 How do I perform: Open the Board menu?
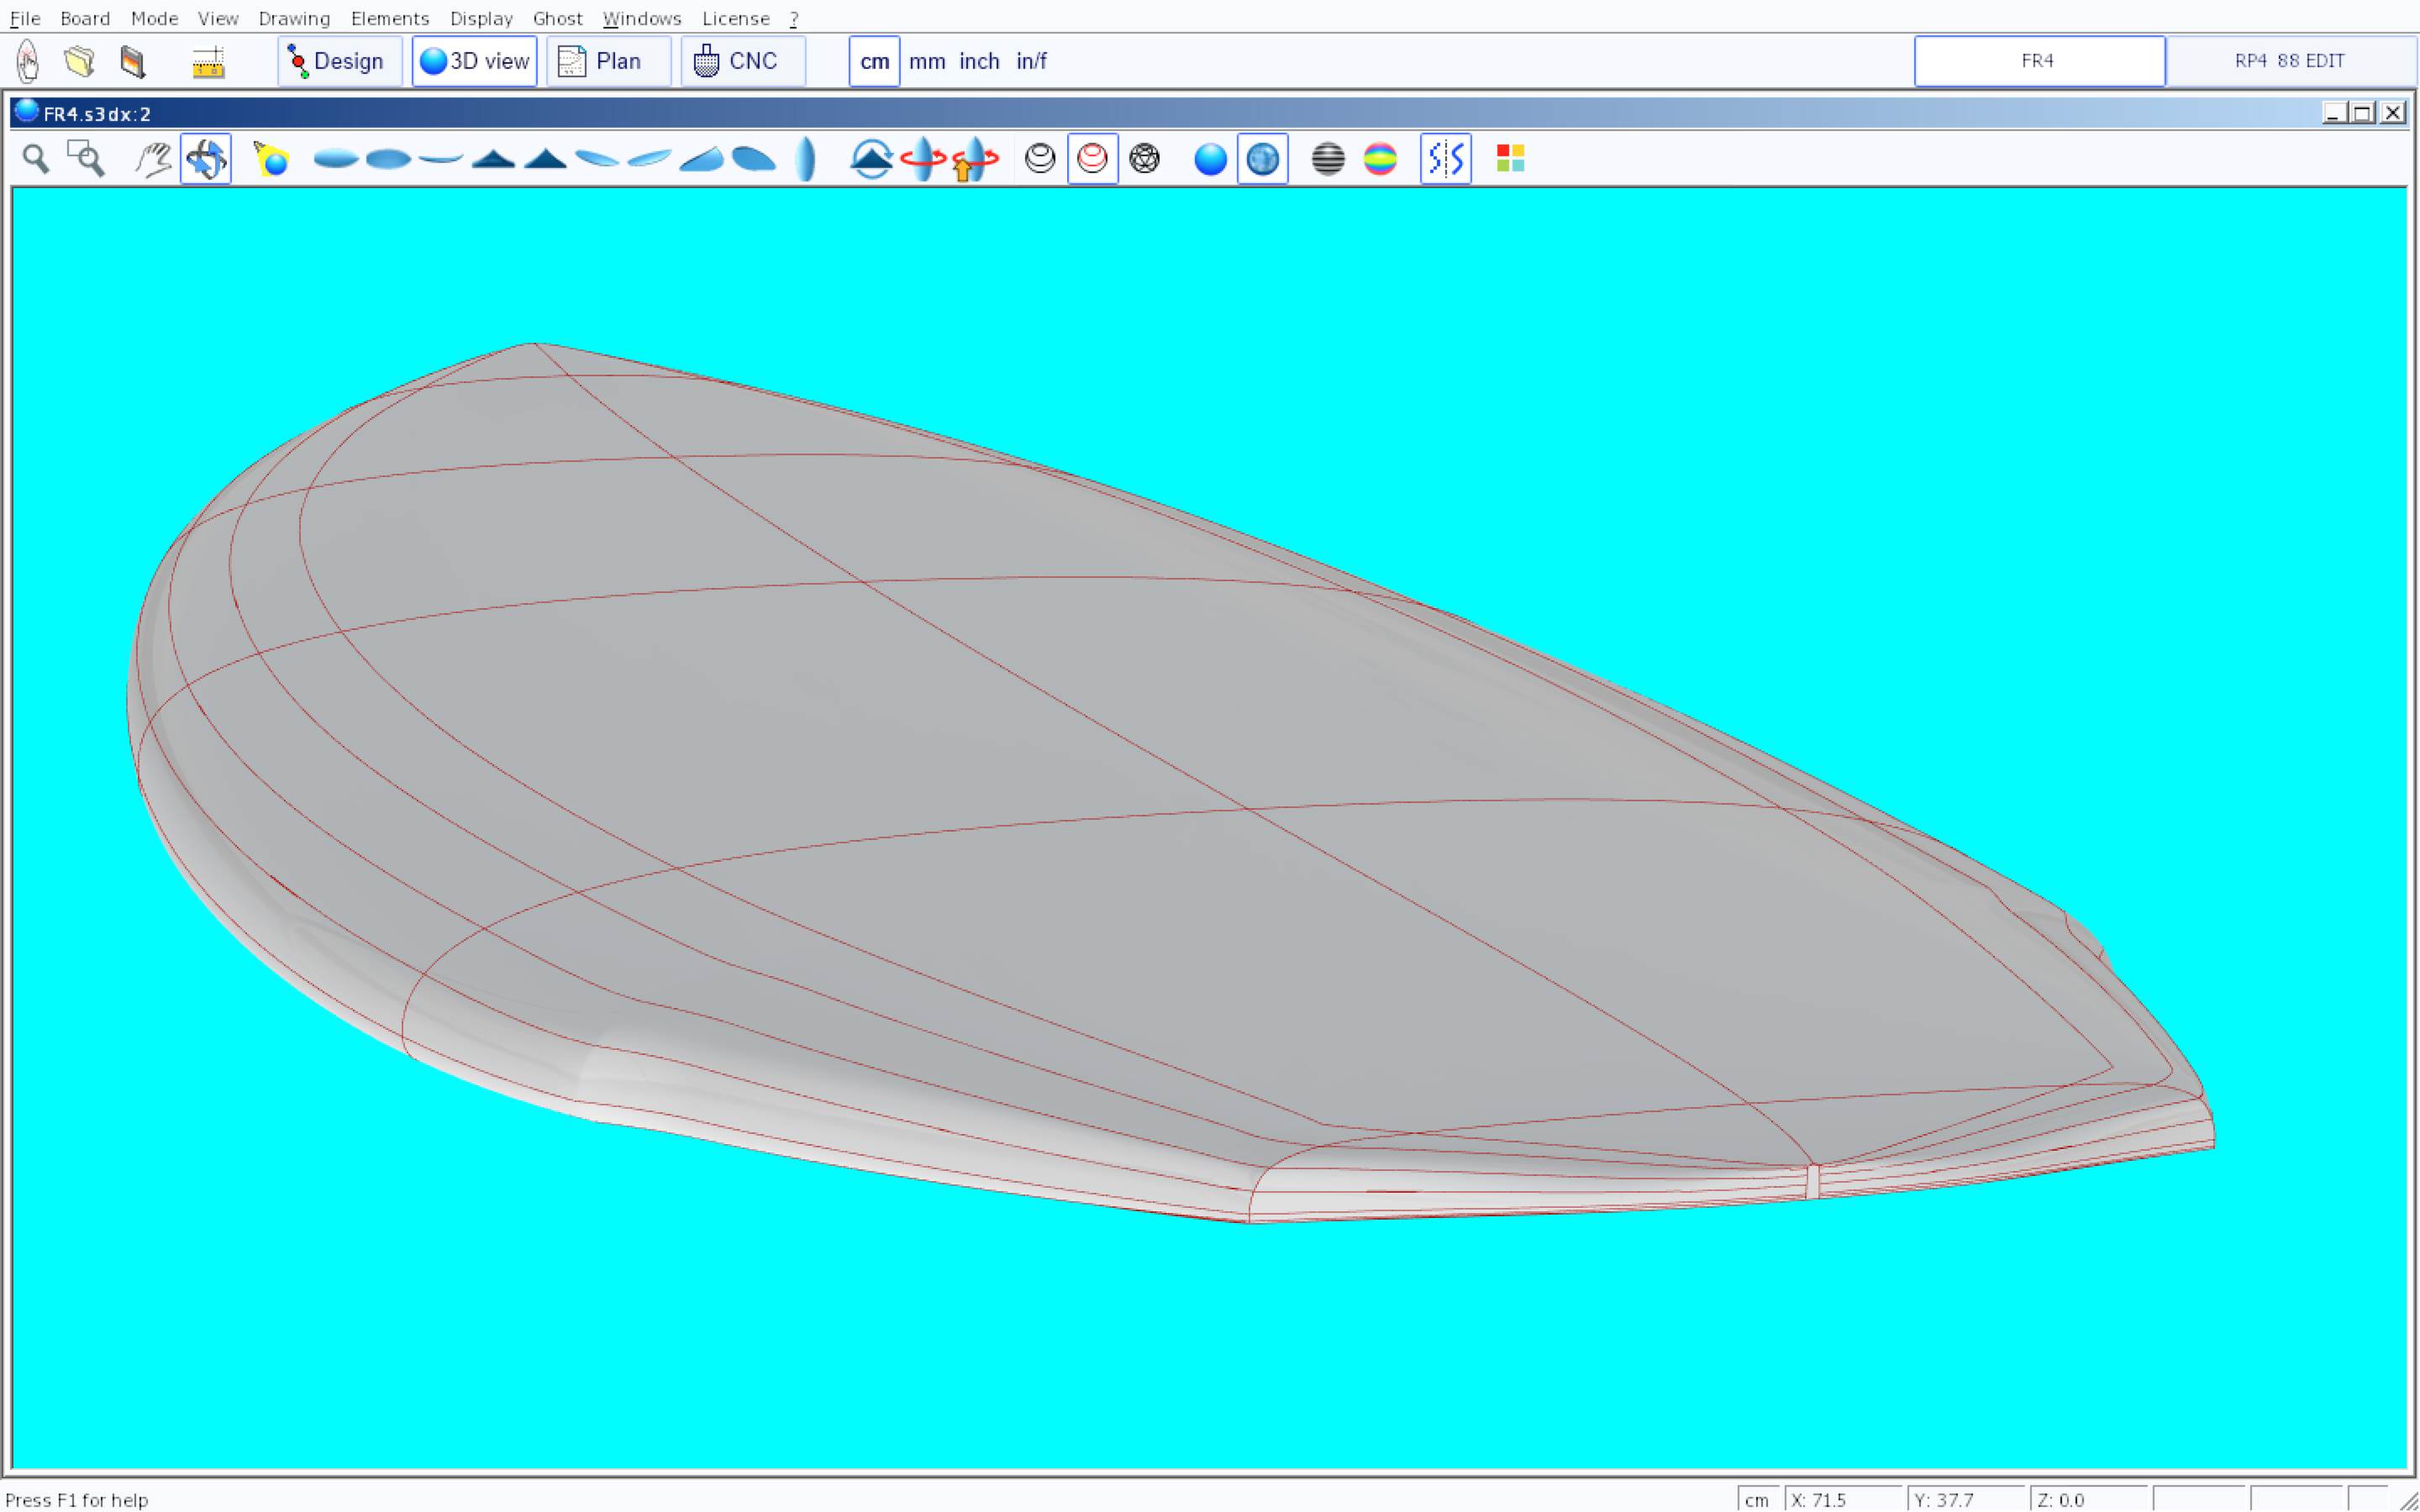point(85,18)
